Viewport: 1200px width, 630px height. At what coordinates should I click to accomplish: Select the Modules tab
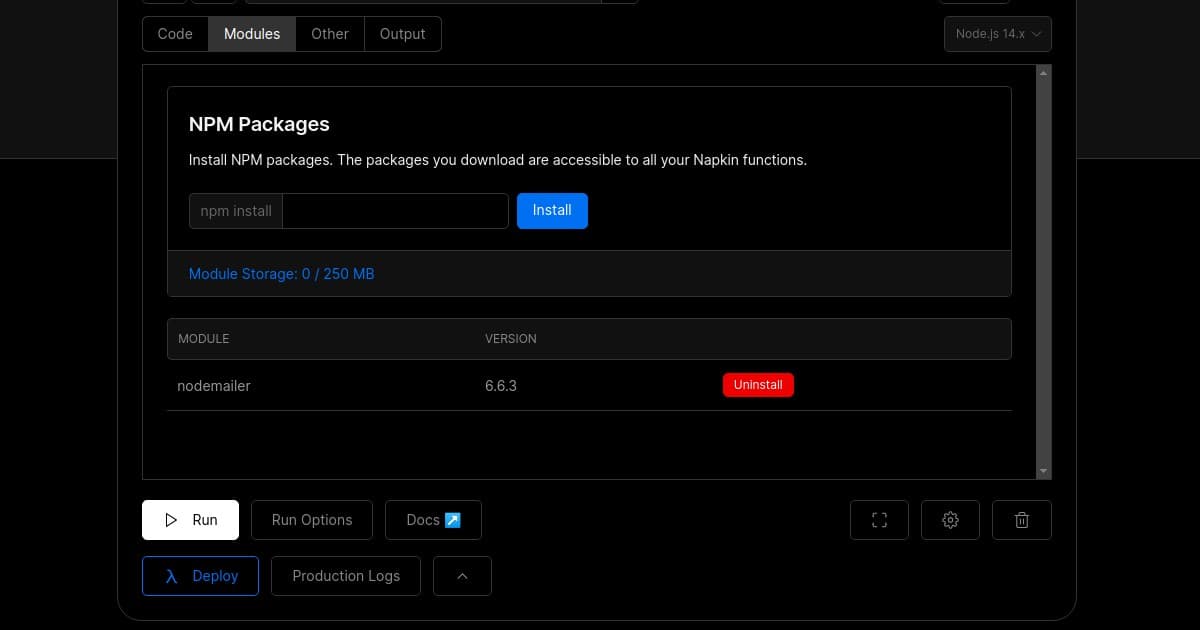point(251,33)
